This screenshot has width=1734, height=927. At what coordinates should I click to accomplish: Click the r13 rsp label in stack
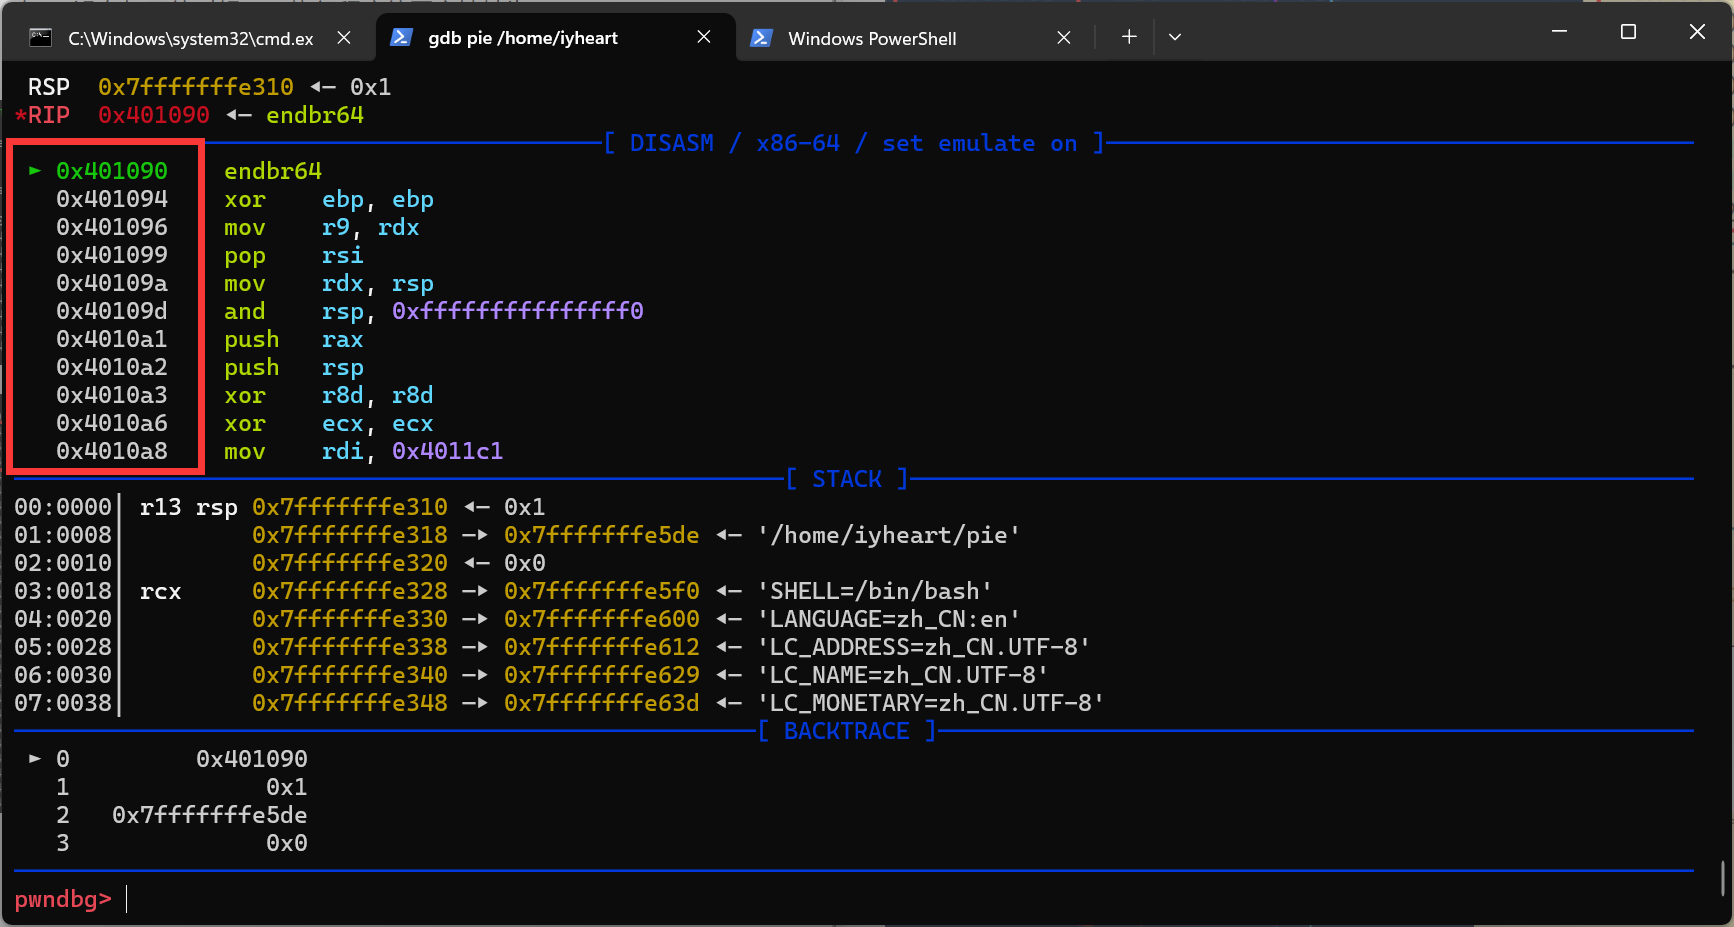tap(189, 507)
